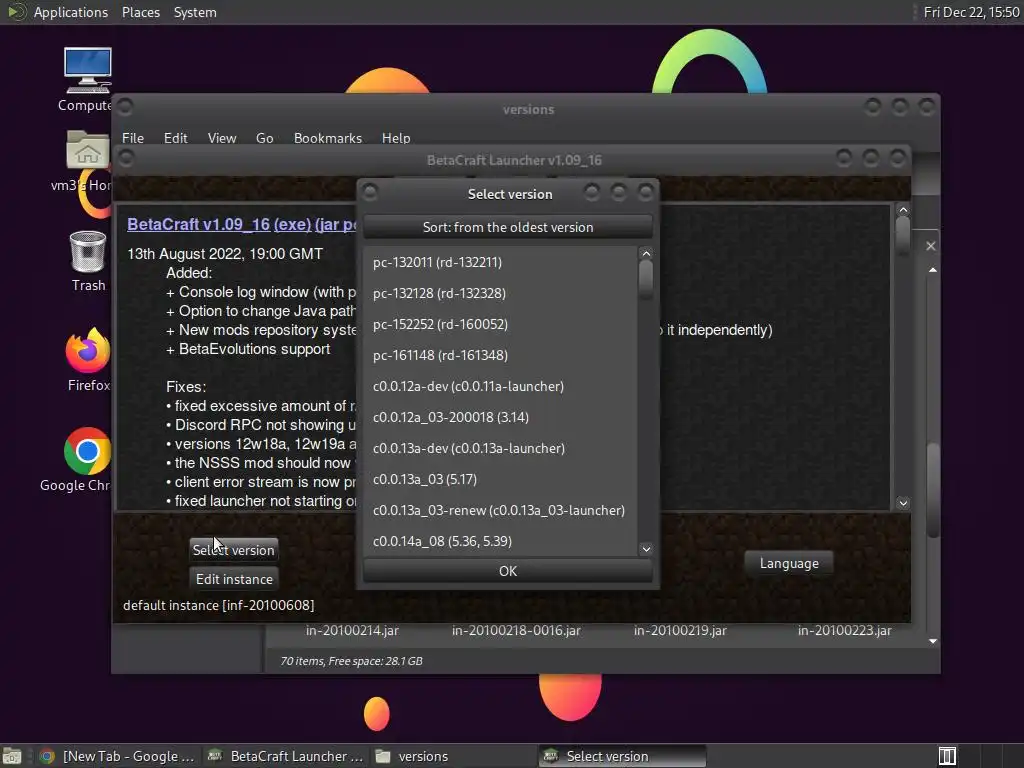Click the Applications menu logo icon
This screenshot has height=768, width=1024.
click(16, 12)
